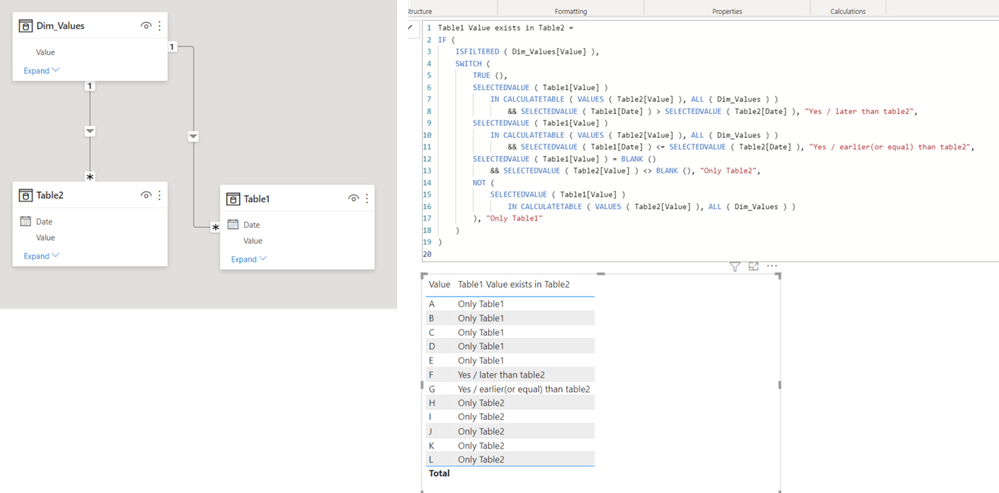Open the Calculations ribbon group
This screenshot has width=999, height=493.
pos(848,11)
